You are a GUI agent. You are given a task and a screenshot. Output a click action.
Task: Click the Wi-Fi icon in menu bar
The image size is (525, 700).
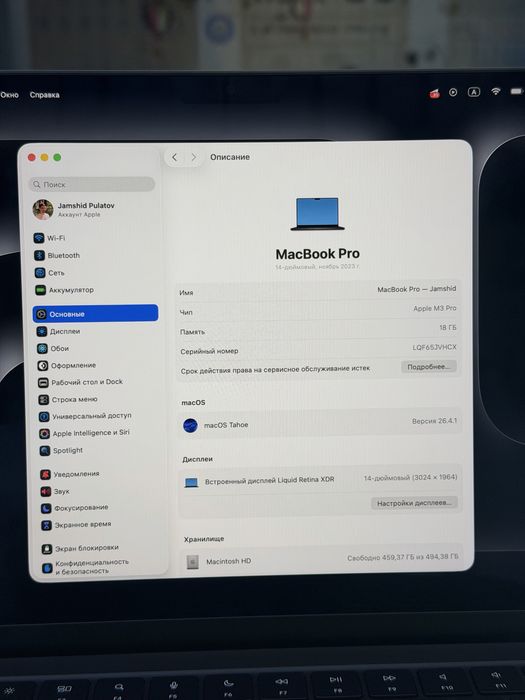(496, 91)
